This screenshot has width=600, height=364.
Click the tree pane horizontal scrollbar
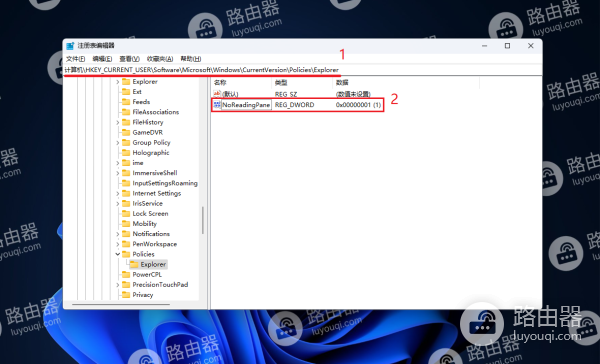click(121, 305)
